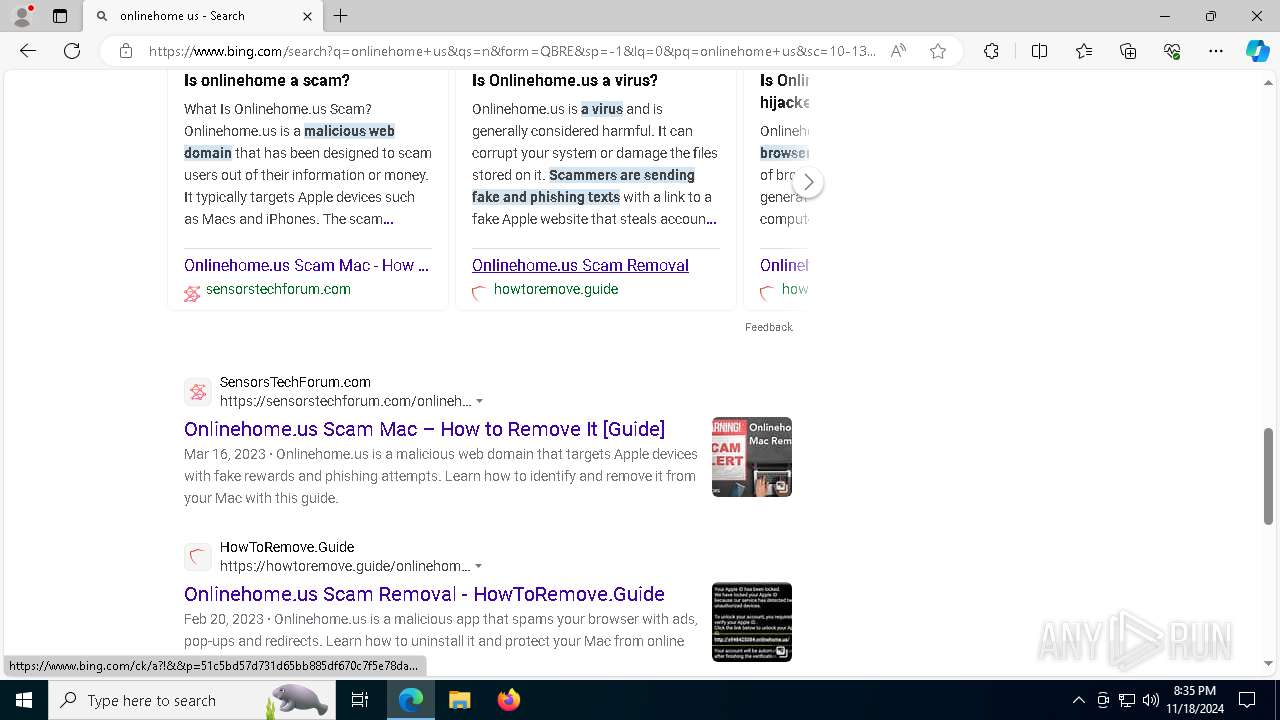Click HowToRemove.Guide site name
Screen dimensions: 1280x720
(x=287, y=547)
